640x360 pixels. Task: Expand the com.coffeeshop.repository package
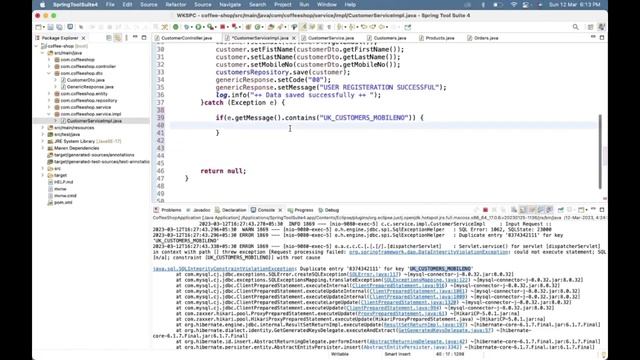click(x=49, y=100)
